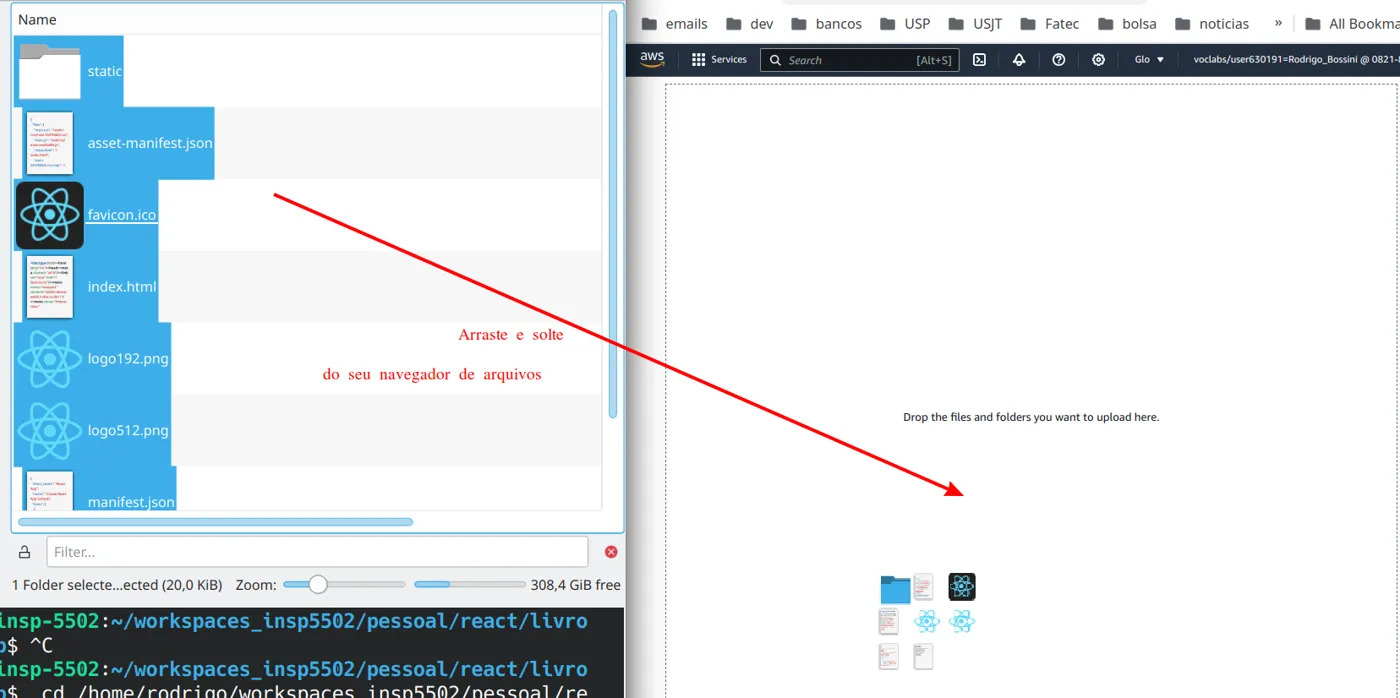The width and height of the screenshot is (1400, 698).
Task: Click the AWS Search box
Action: click(859, 60)
